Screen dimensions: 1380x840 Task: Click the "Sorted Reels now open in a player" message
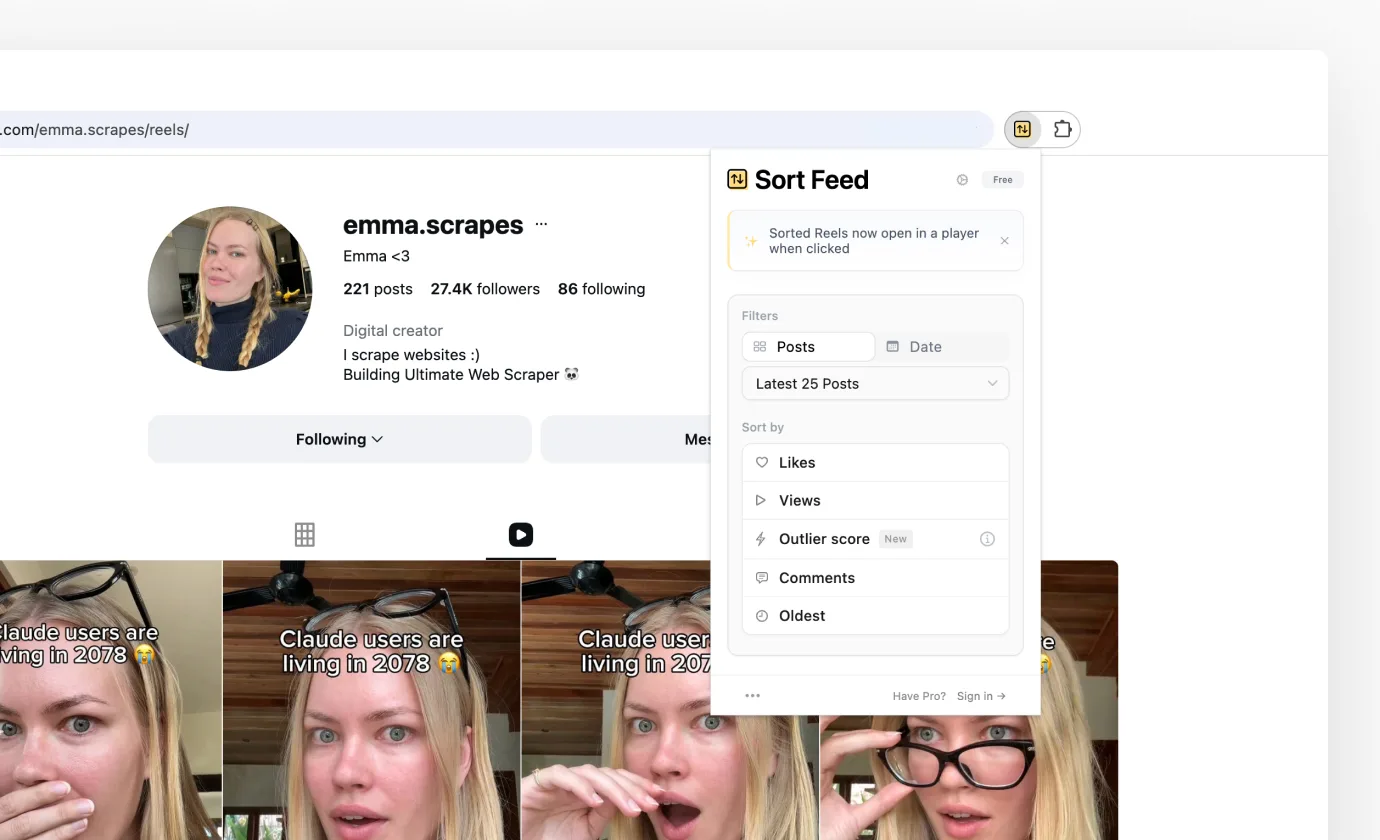pos(874,241)
